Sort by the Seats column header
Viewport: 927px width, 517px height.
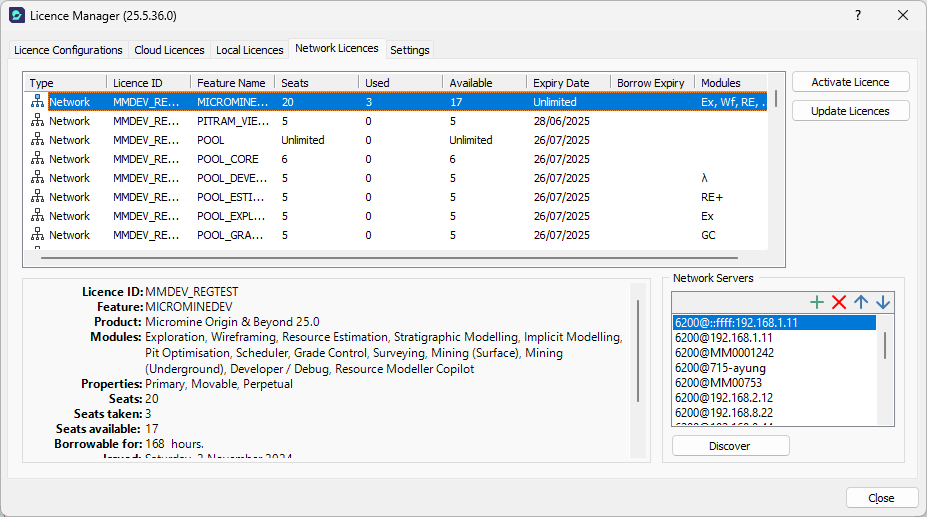316,83
